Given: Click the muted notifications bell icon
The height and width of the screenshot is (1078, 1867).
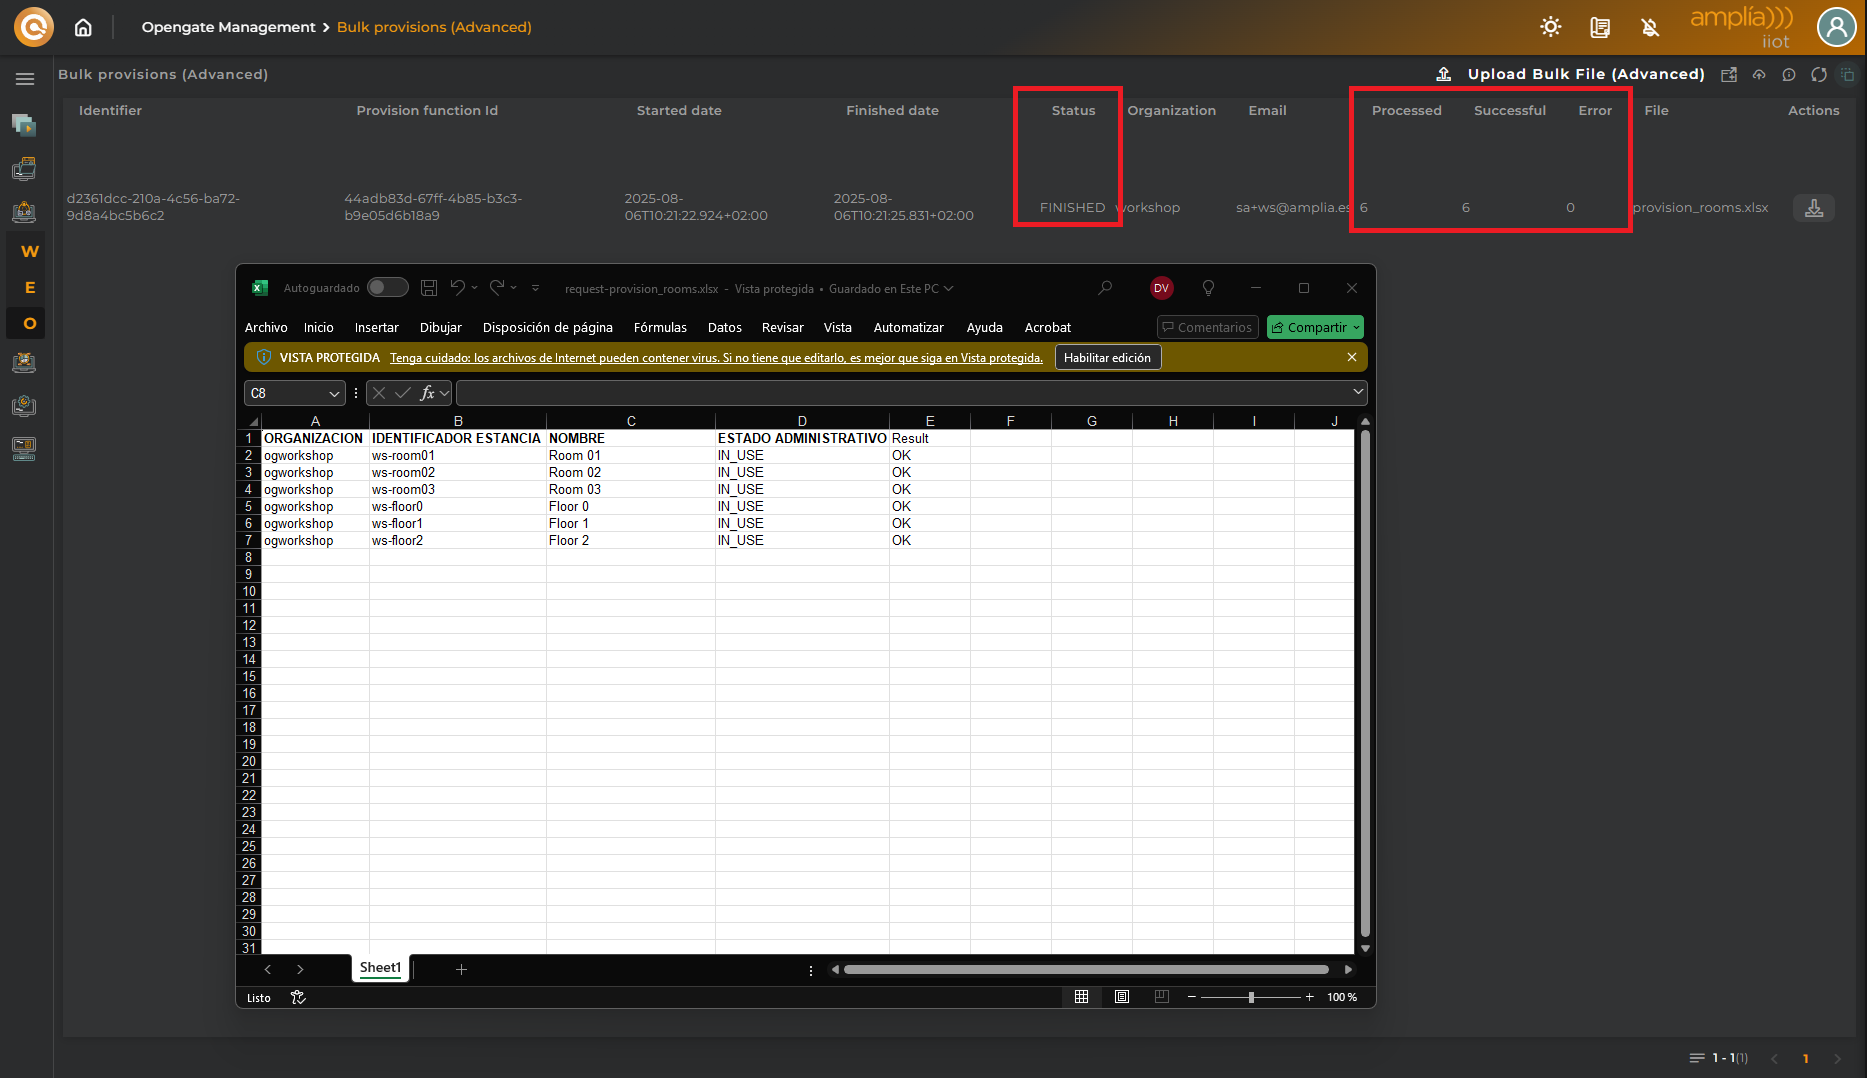Looking at the screenshot, I should pos(1650,27).
